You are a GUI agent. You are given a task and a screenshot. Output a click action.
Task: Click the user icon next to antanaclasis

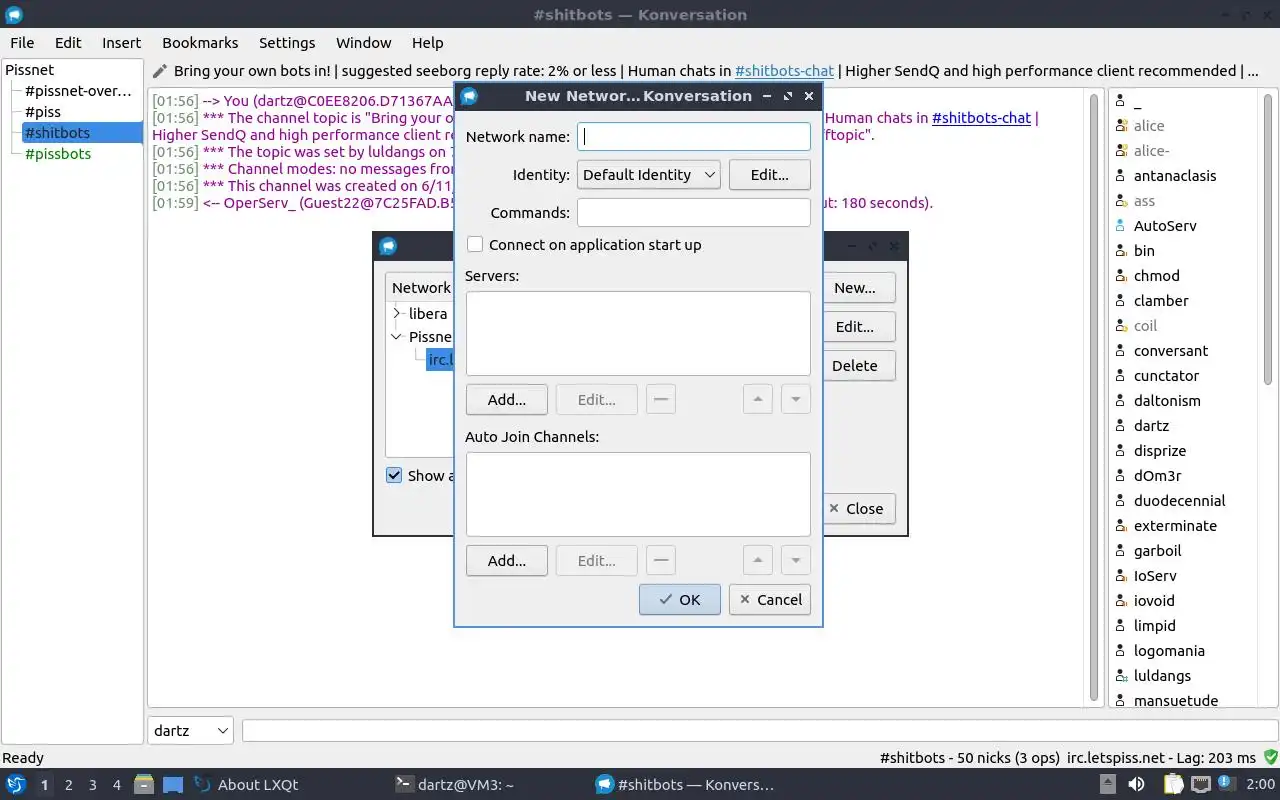(1121, 176)
